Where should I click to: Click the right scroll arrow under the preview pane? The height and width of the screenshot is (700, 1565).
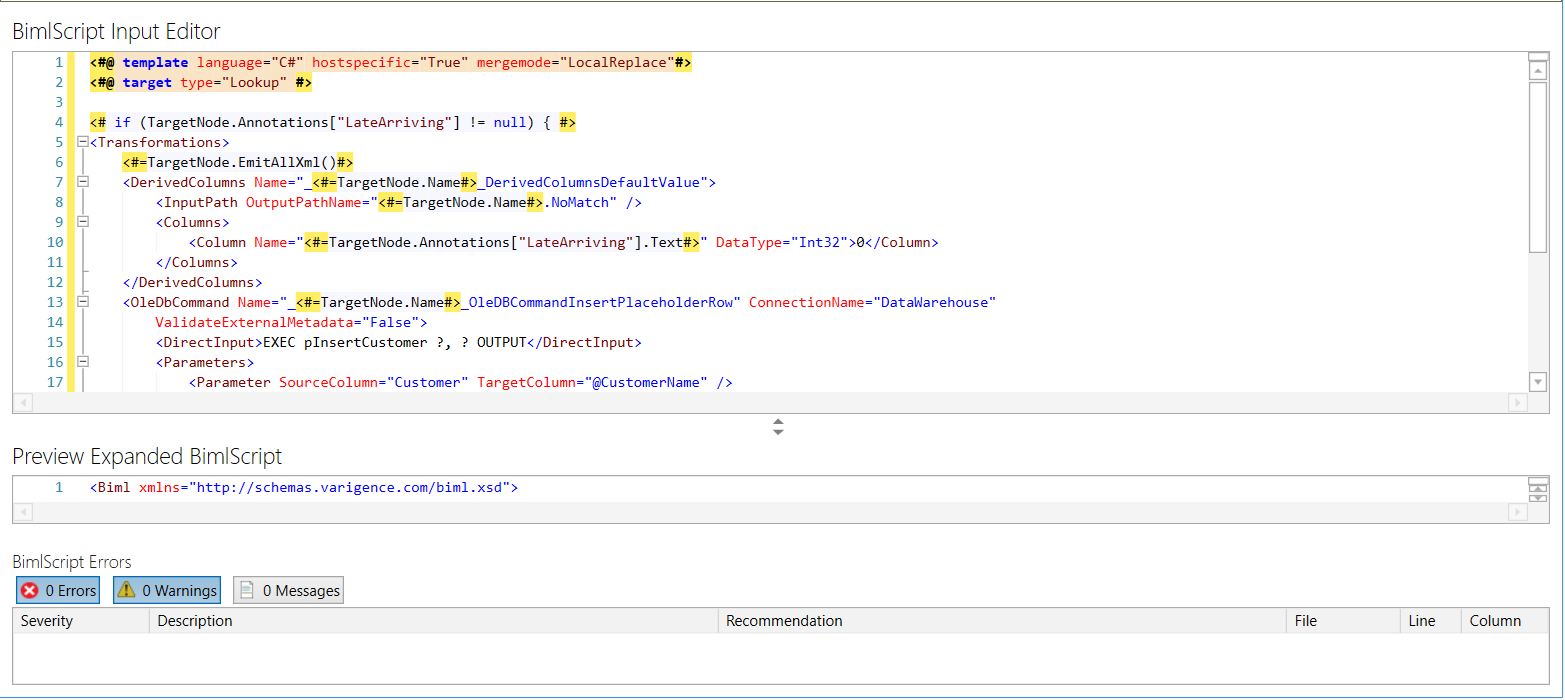pyautogui.click(x=1519, y=512)
